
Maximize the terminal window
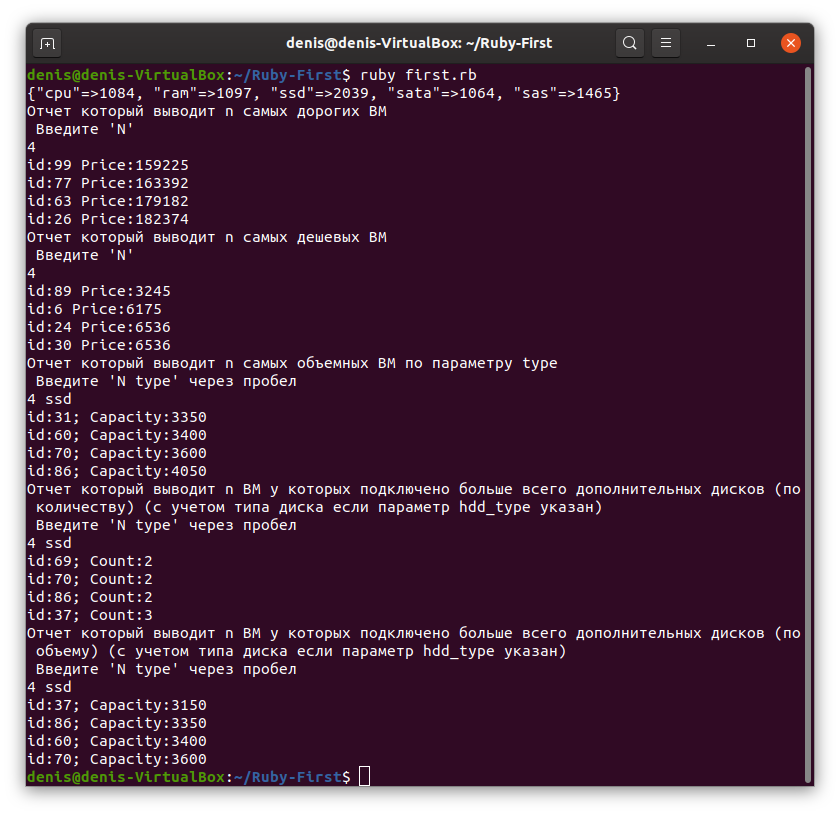click(x=751, y=43)
